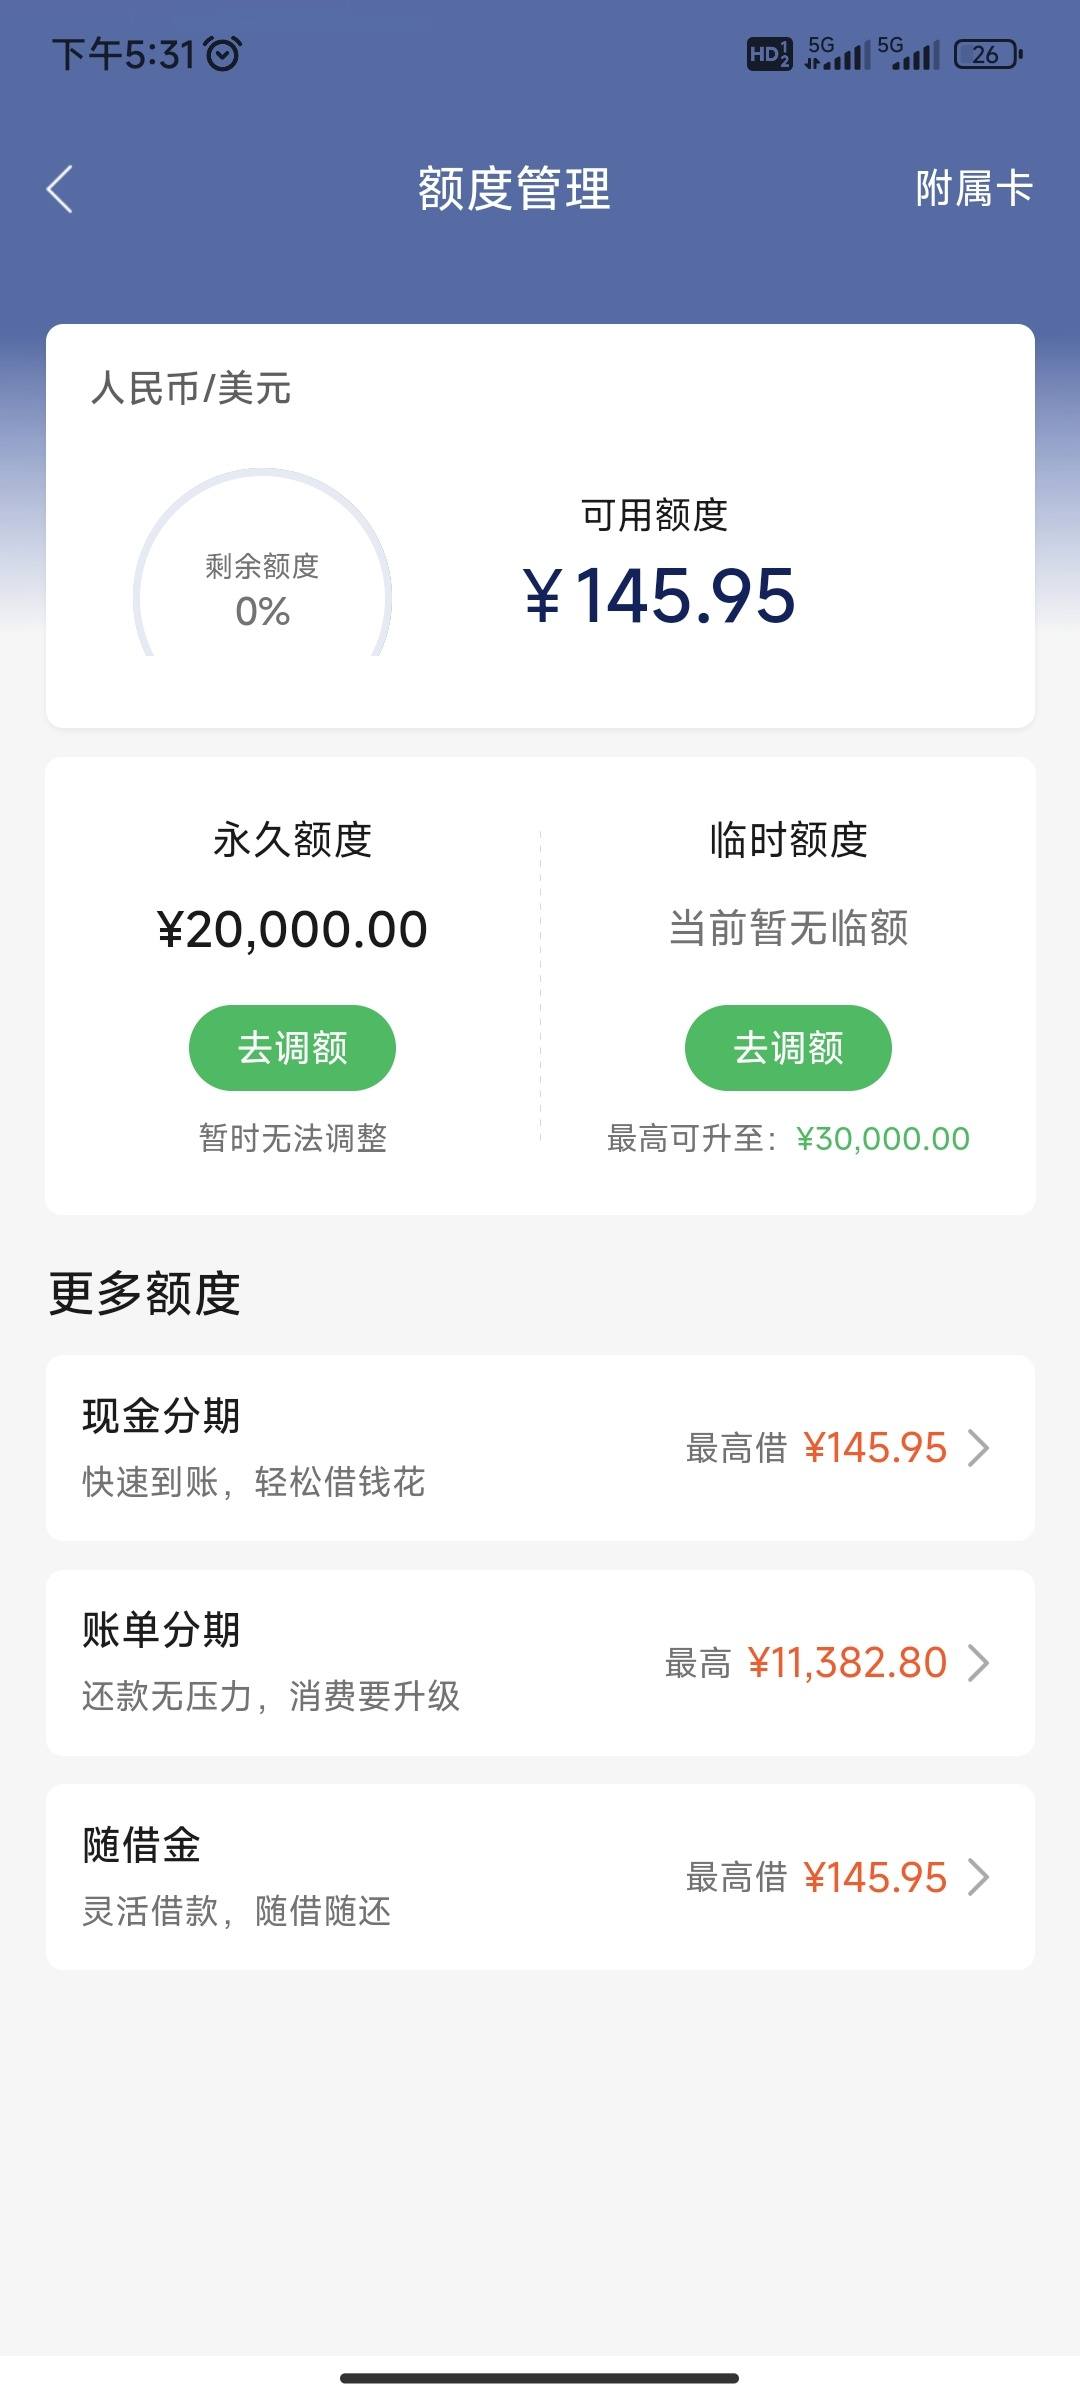Tap the HD network status icon
This screenshot has height=2400, width=1080.
click(x=769, y=54)
